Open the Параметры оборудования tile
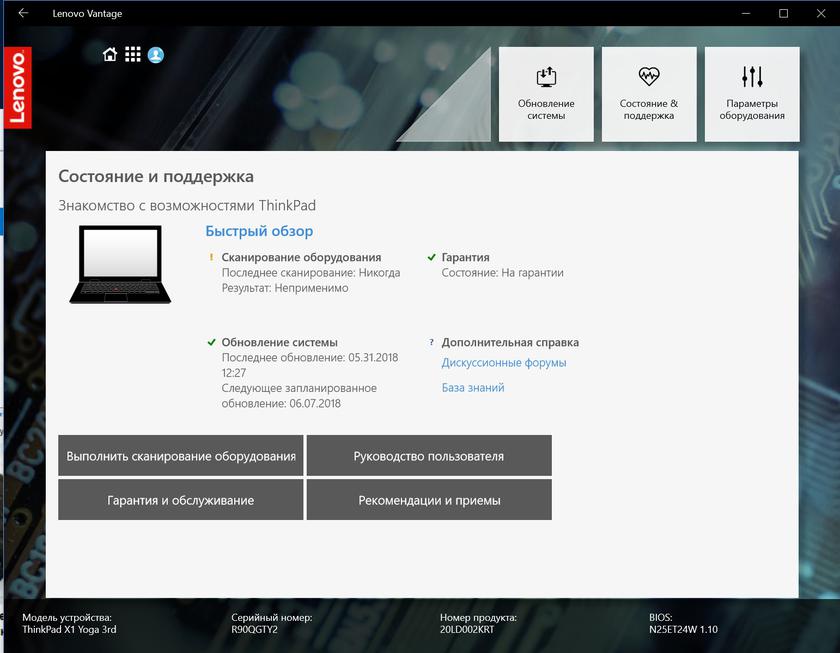Viewport: 840px width, 653px height. [x=752, y=93]
